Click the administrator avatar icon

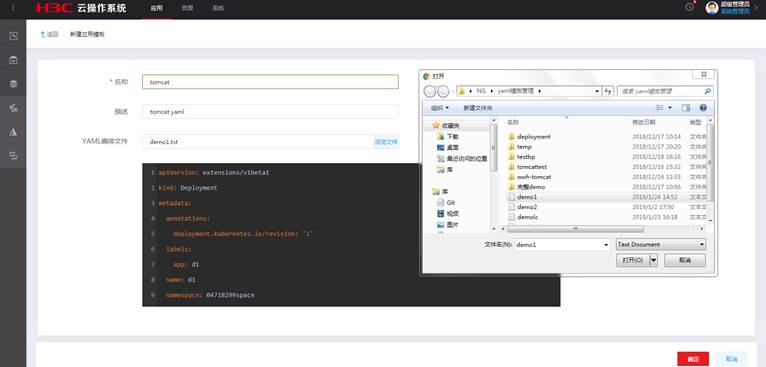point(712,7)
